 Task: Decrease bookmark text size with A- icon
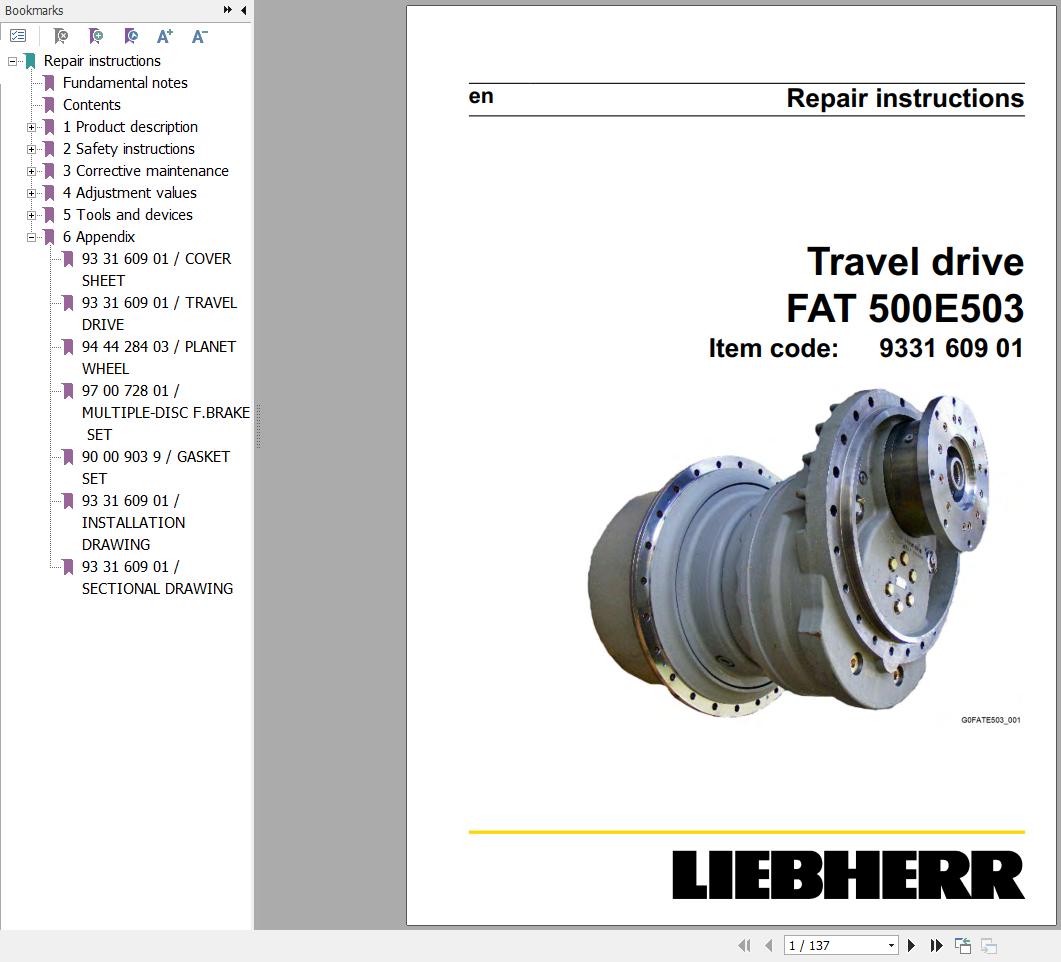coord(200,36)
